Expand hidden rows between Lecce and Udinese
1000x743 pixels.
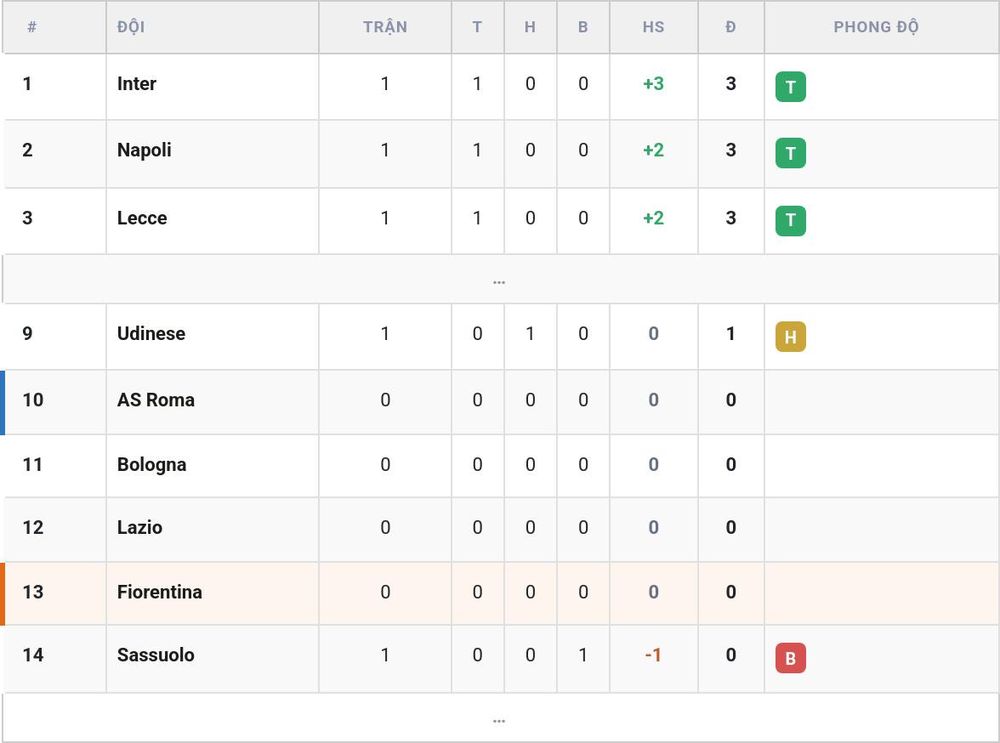click(x=500, y=279)
